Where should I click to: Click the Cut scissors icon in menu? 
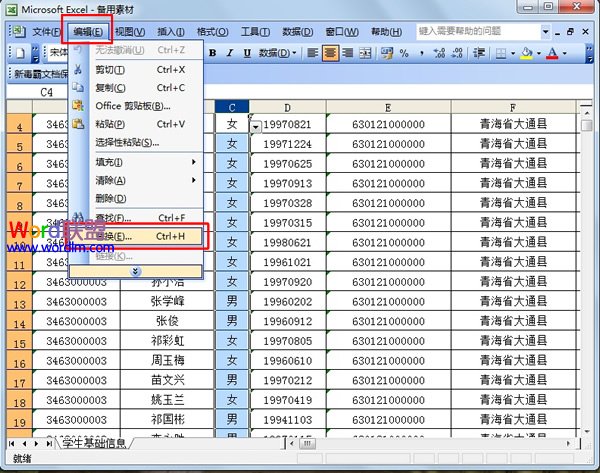pyautogui.click(x=78, y=70)
